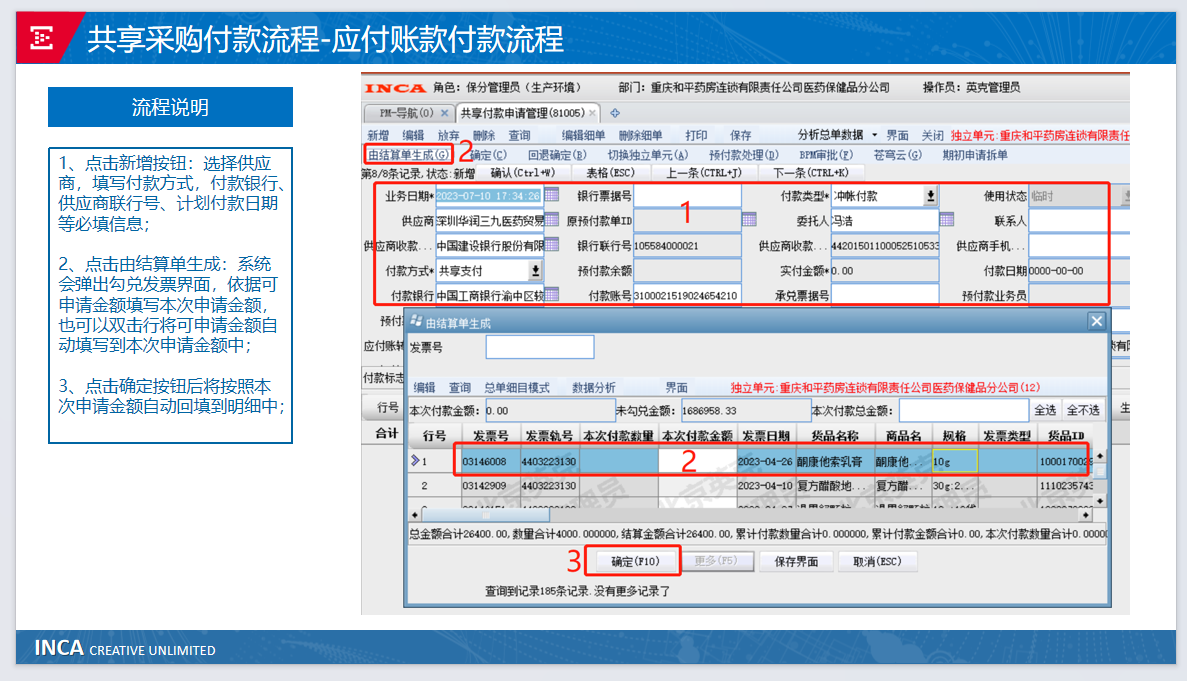The width and height of the screenshot is (1187, 681).
Task: Open lookup icon beside 原预付款单ID field
Action: pyautogui.click(x=749, y=220)
